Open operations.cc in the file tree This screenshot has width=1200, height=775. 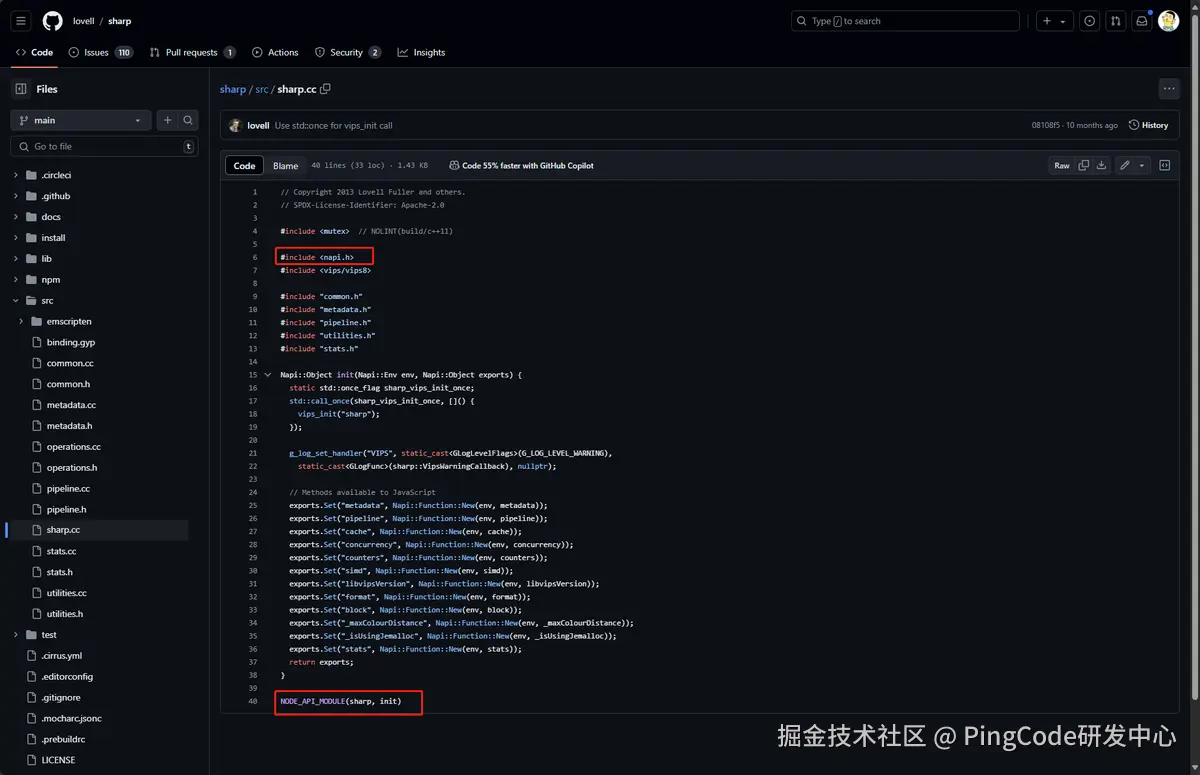tap(73, 447)
